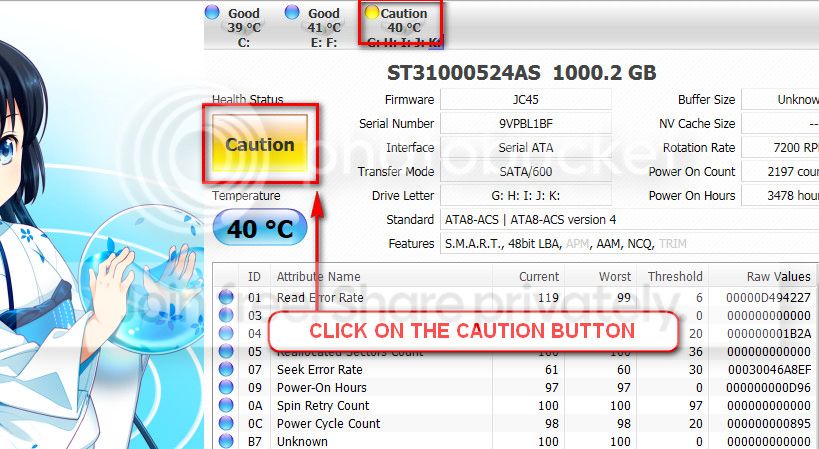This screenshot has width=819, height=449.
Task: Click the status orb beside Spin Retry Count
Action: pos(226,405)
